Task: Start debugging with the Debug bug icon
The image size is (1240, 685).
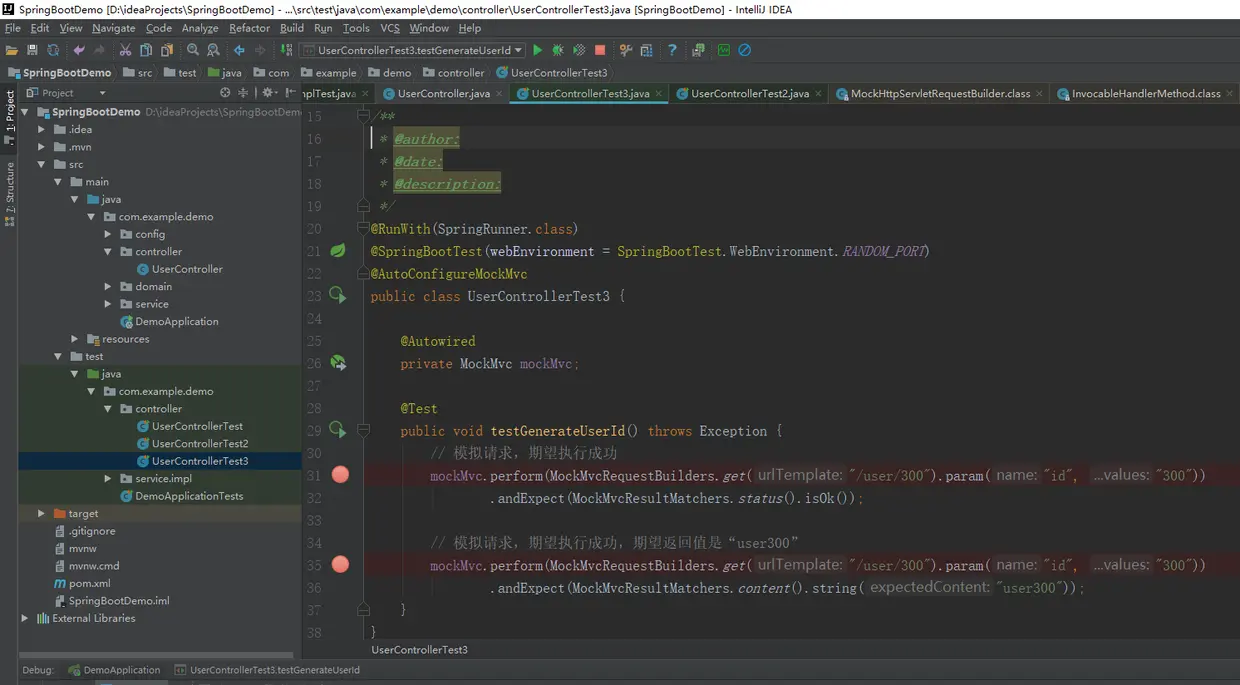Action: (558, 50)
